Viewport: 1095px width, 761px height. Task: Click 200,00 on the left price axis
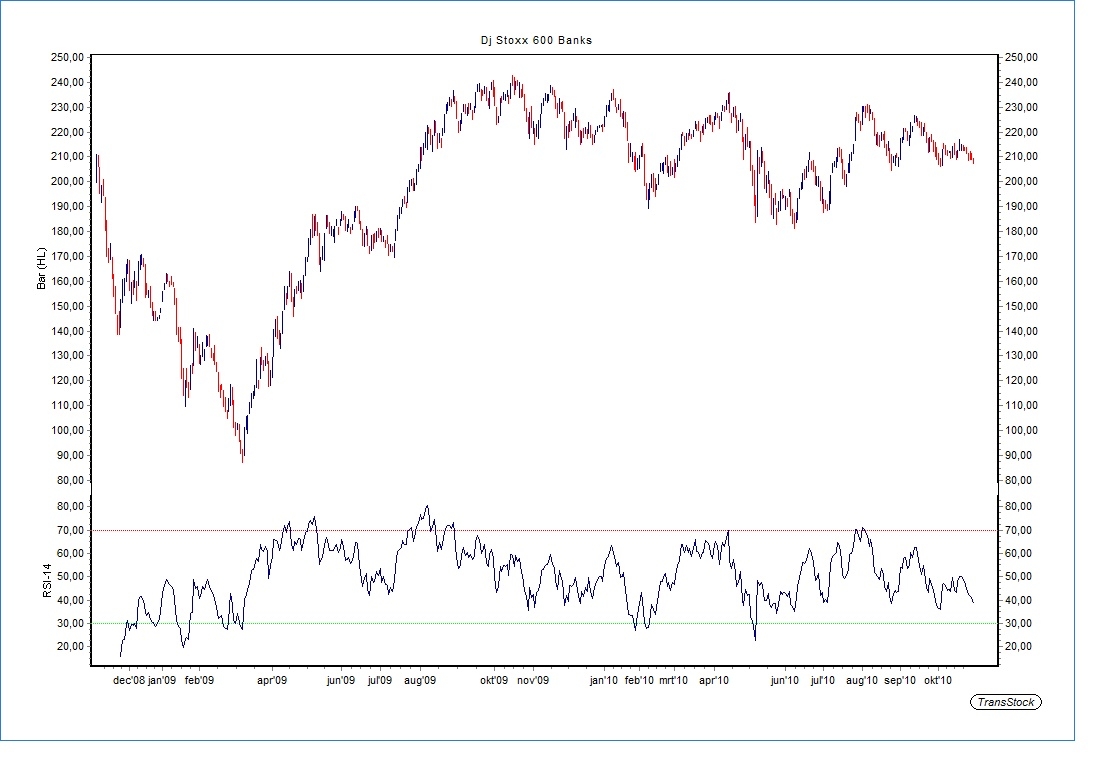(x=65, y=182)
